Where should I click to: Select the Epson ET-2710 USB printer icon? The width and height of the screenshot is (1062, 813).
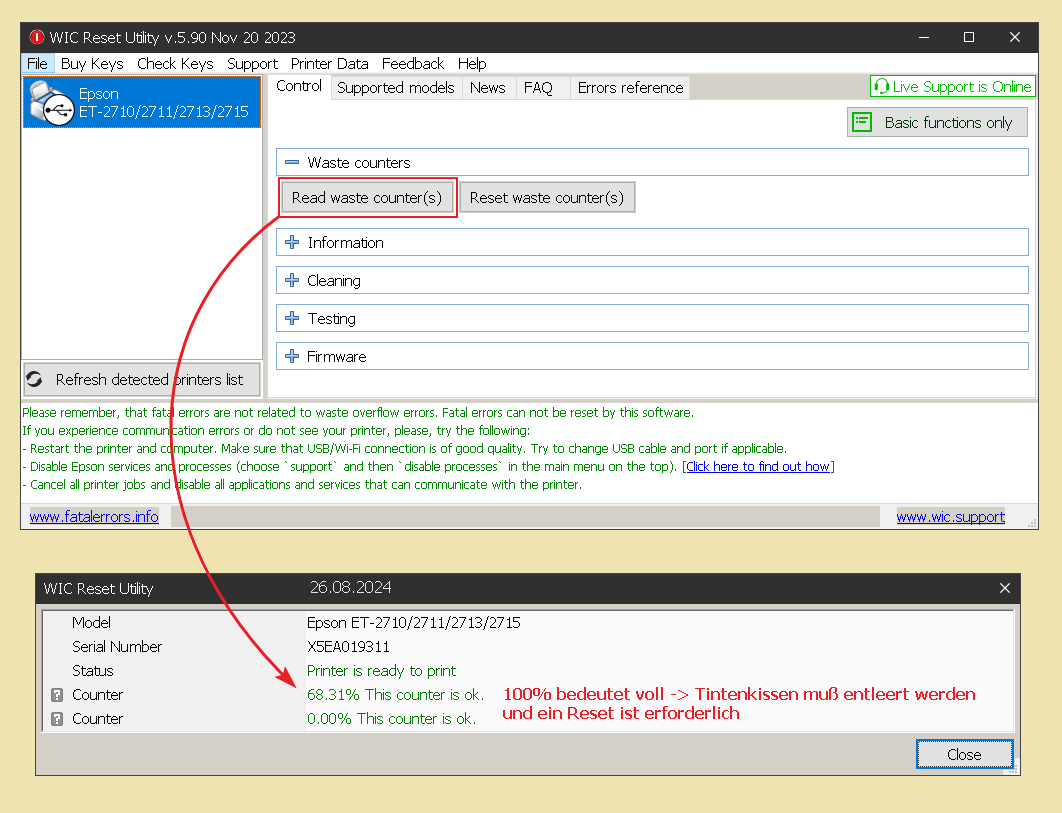tap(52, 103)
